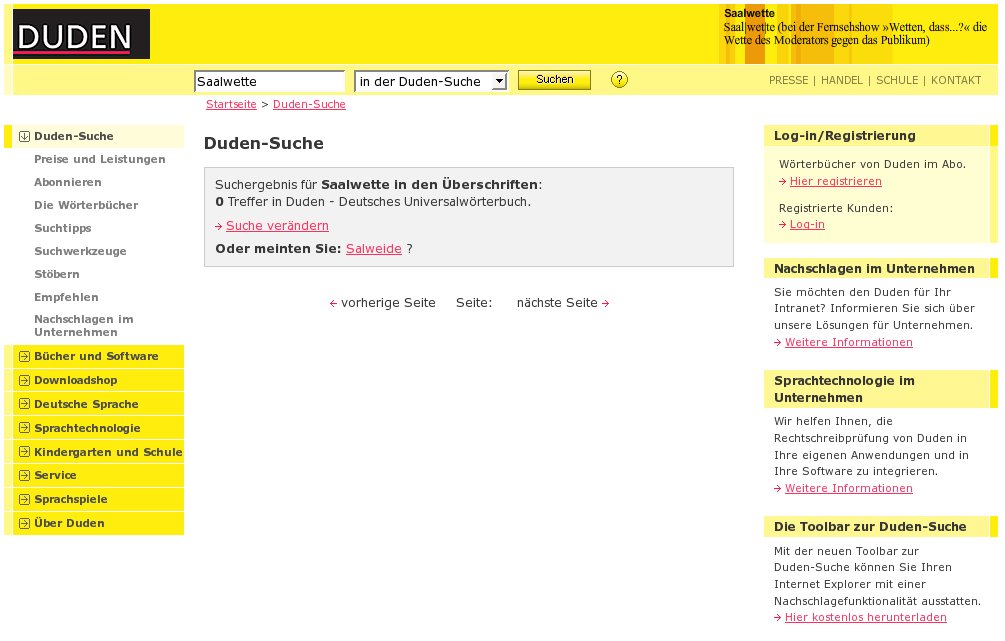The image size is (1005, 641).
Task: Select Abonnieren in the sidebar
Action: pos(68,182)
